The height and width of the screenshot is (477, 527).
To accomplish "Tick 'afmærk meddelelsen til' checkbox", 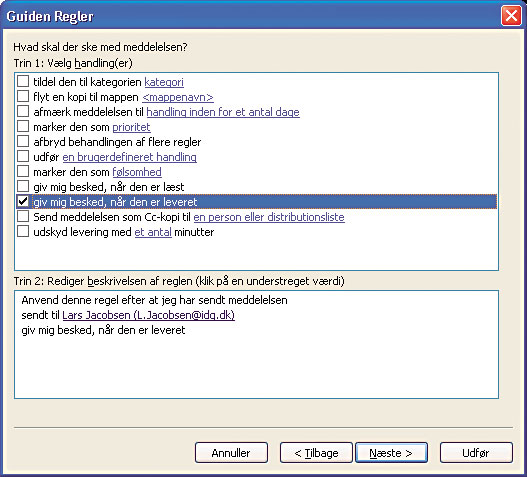I will coord(23,111).
